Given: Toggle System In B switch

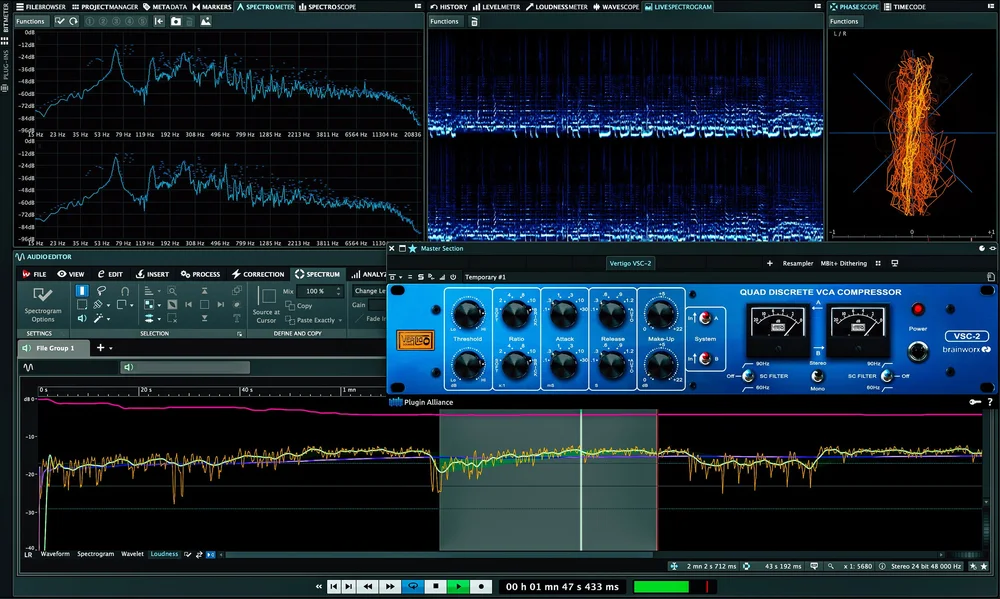Looking at the screenshot, I should pos(705,359).
